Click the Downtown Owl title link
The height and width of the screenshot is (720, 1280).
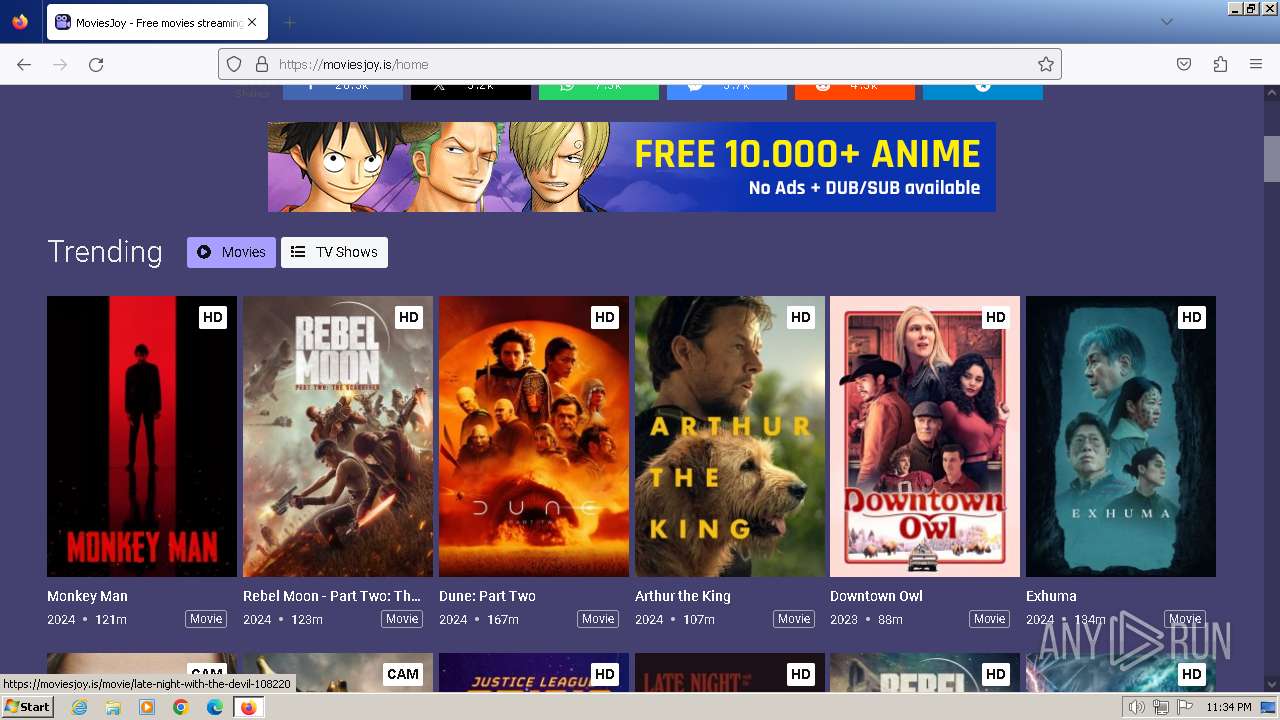(876, 596)
